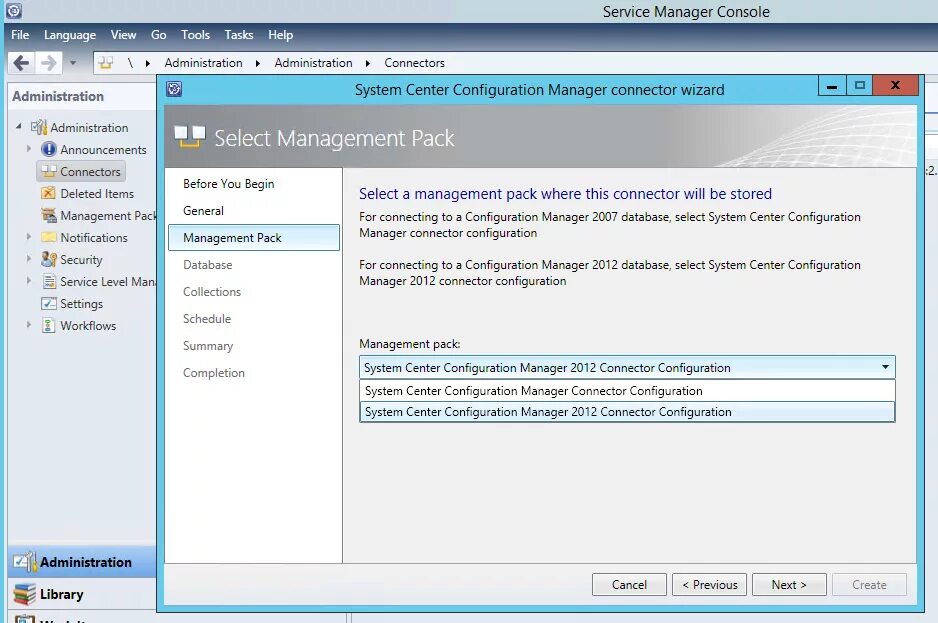Open the Connectors tree item
Viewport: 938px width, 623px height.
pyautogui.click(x=81, y=171)
